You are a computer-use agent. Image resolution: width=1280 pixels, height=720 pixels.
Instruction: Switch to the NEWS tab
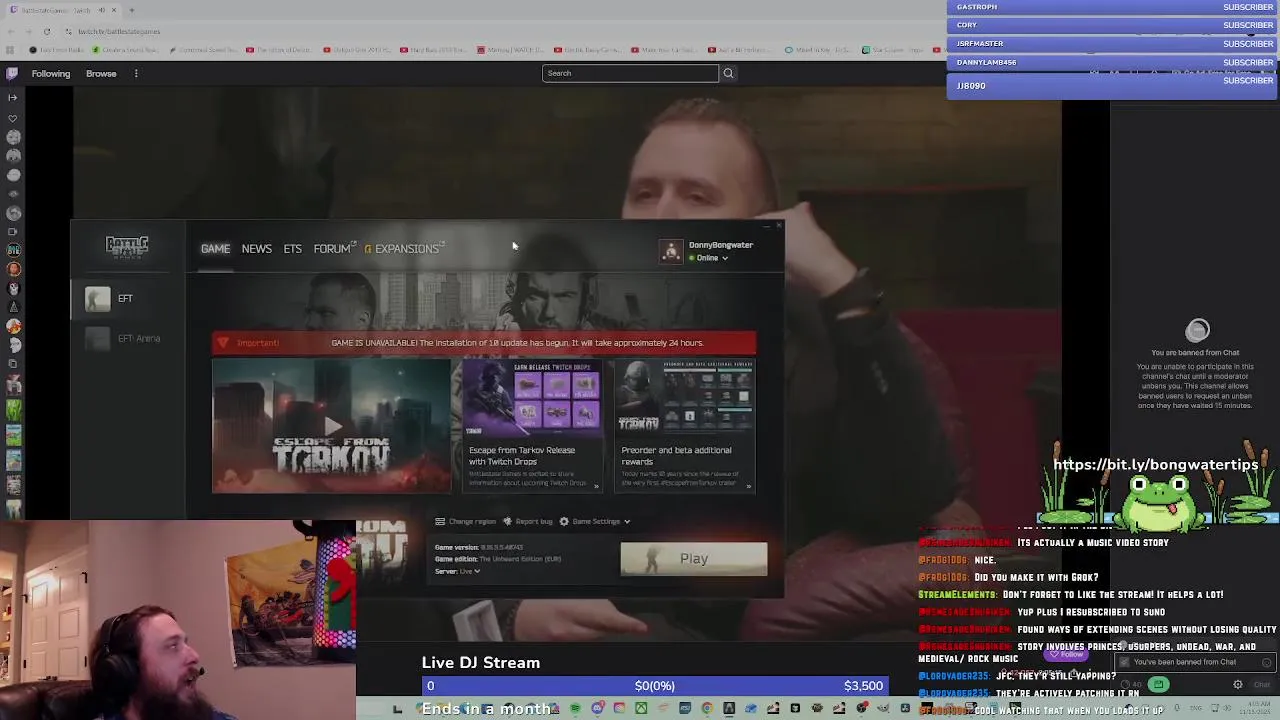(x=256, y=249)
